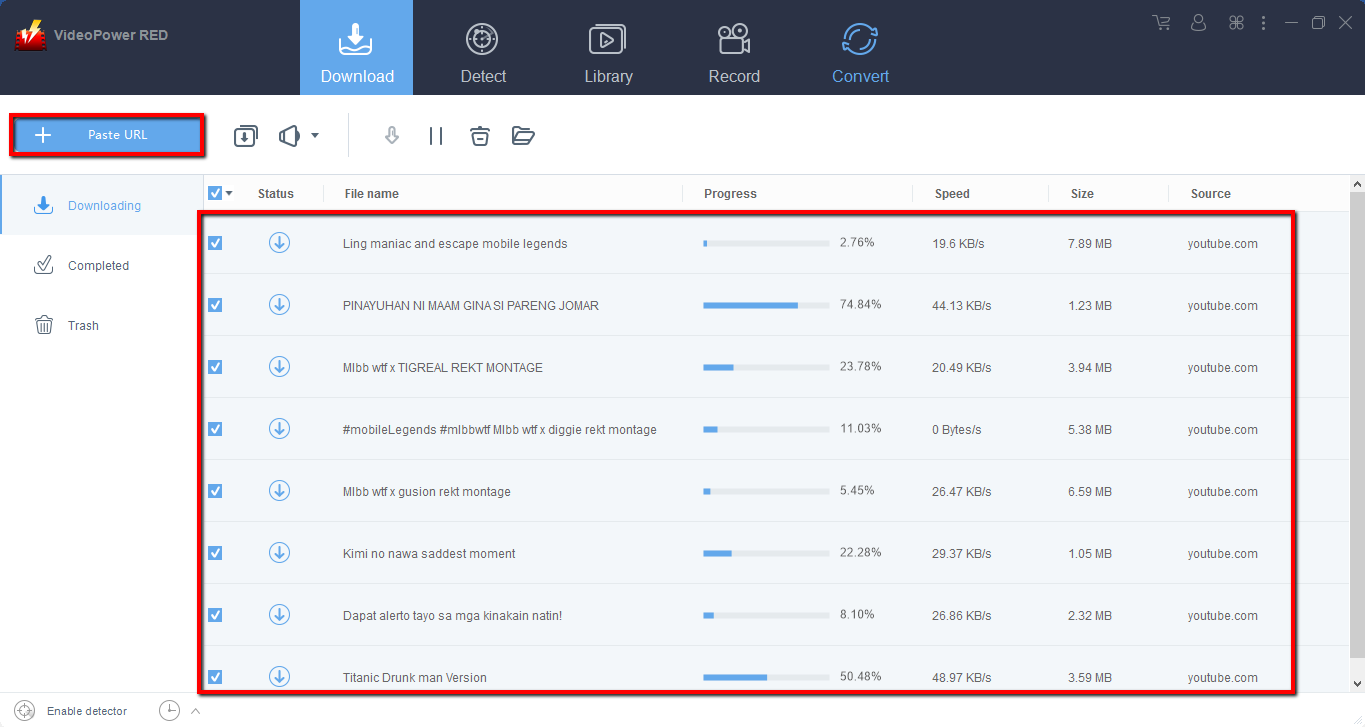Toggle checkbox for Kimi no nawa saddest moment
1365x727 pixels.
[215, 553]
